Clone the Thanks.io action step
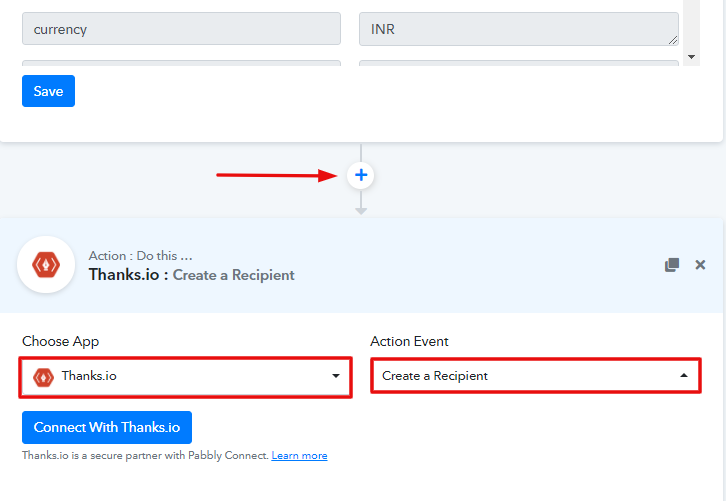Image resolution: width=726 pixels, height=501 pixels. (672, 265)
